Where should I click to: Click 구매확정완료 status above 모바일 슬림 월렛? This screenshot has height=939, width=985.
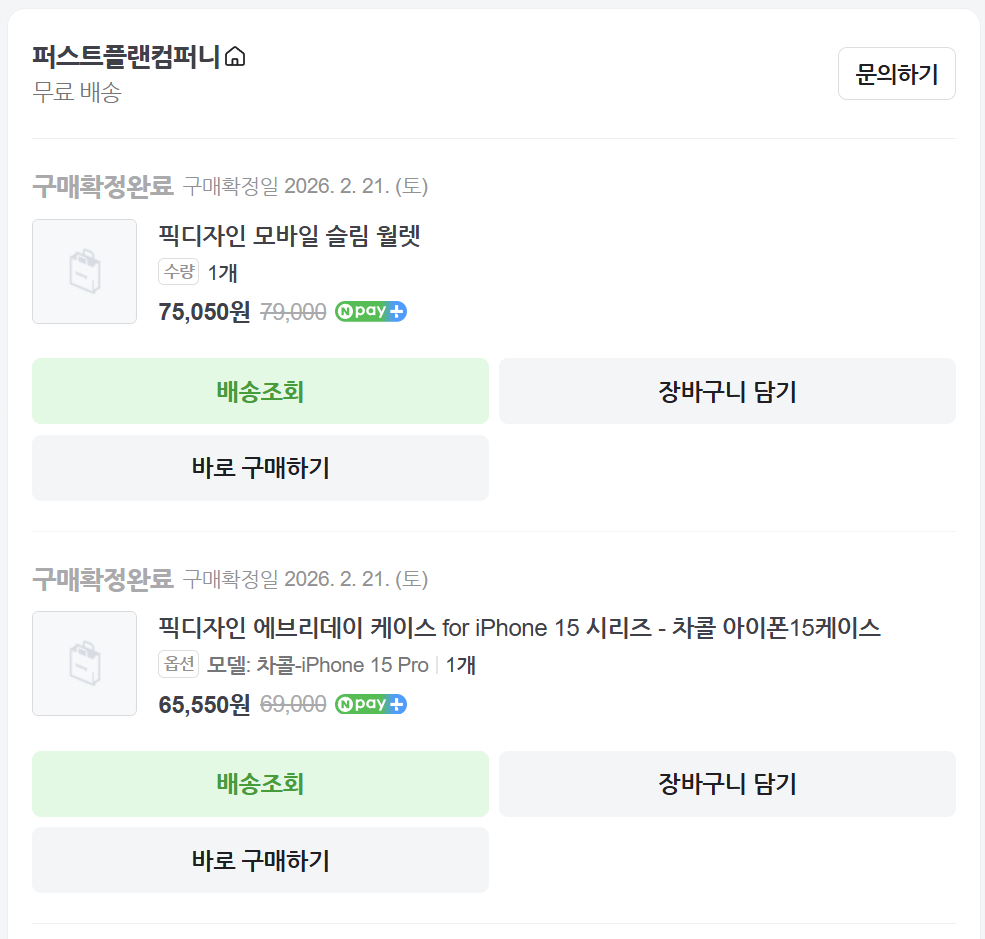(x=103, y=186)
